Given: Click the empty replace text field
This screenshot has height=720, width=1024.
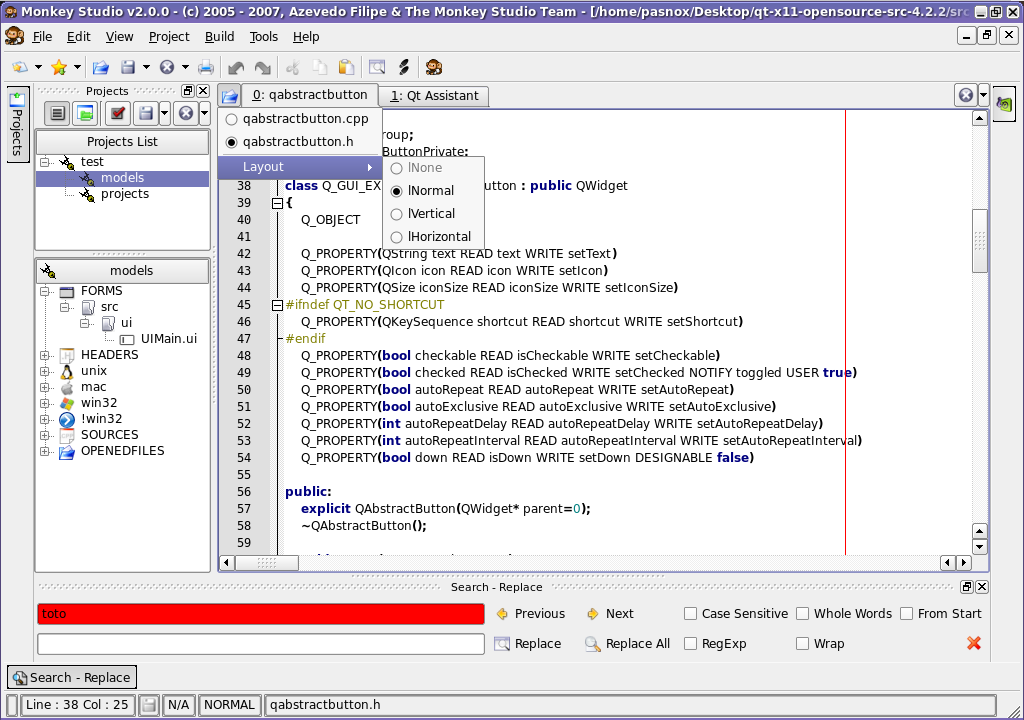Looking at the screenshot, I should (x=261, y=644).
